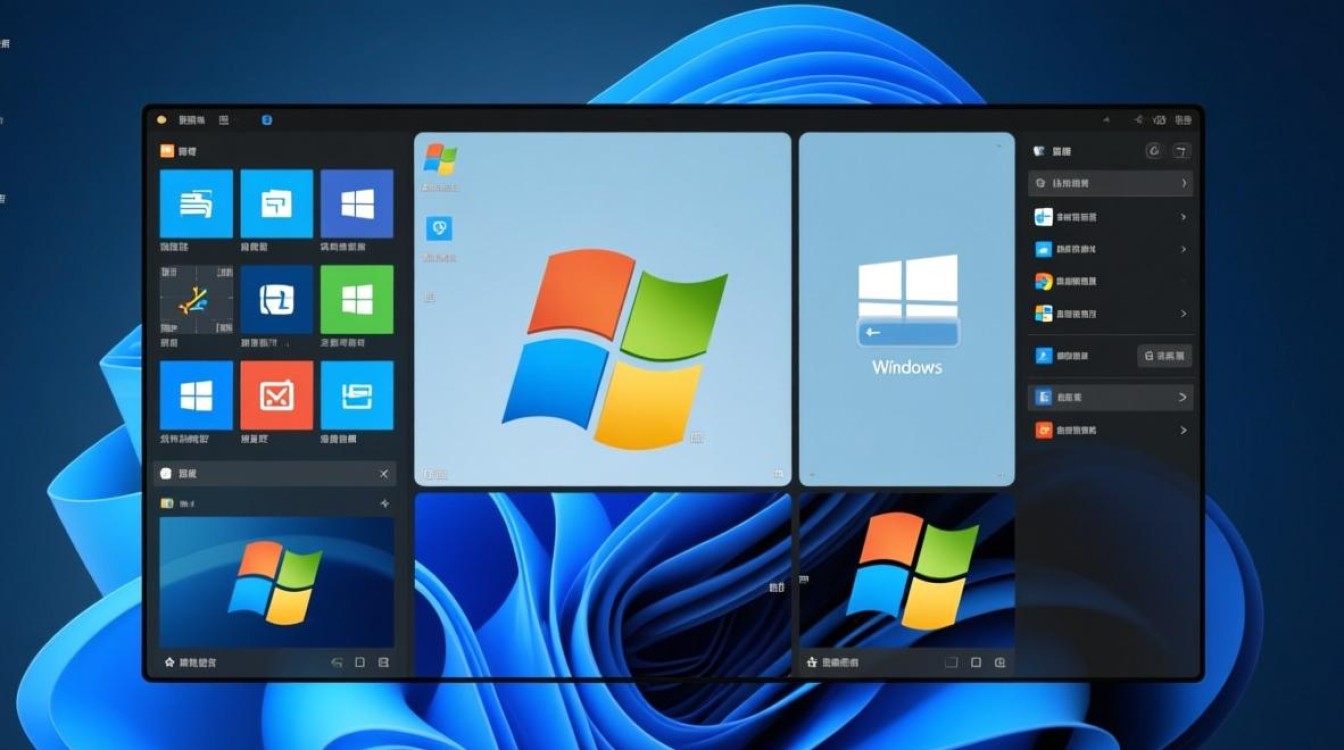
Task: Select the magnifier icon under the bottom-right preview
Action: (x=1000, y=662)
